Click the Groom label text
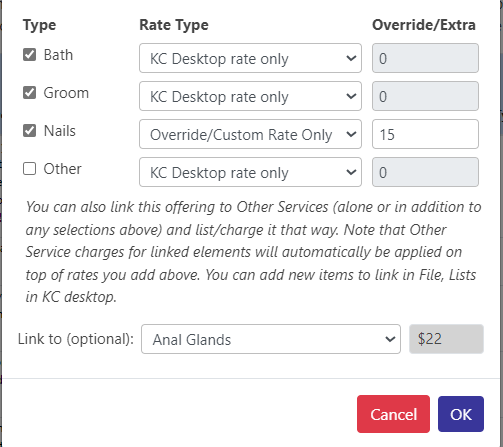The image size is (503, 447). coord(66,93)
